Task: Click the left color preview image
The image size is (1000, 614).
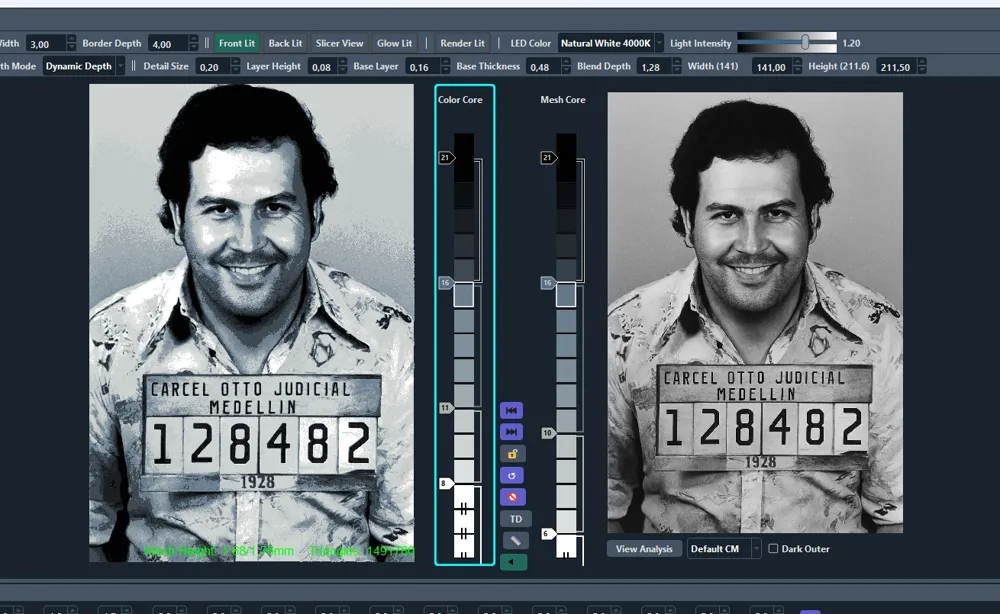Action: (251, 323)
